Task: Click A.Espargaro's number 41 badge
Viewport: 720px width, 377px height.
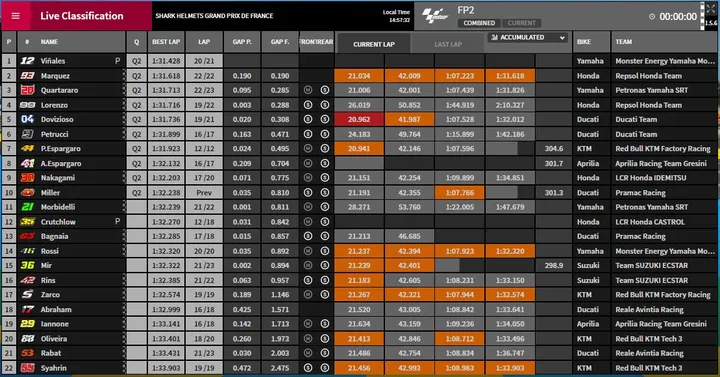Action: [x=28, y=163]
